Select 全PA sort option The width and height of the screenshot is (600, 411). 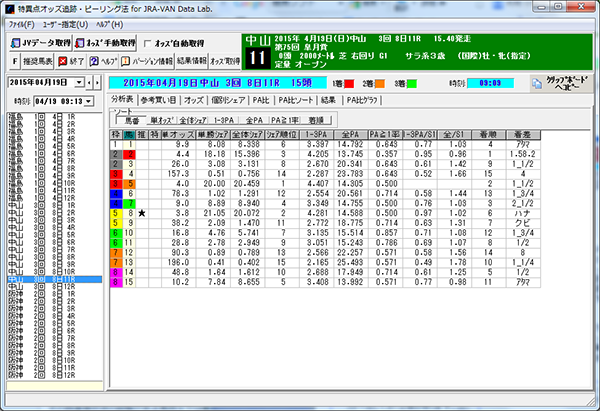click(254, 121)
